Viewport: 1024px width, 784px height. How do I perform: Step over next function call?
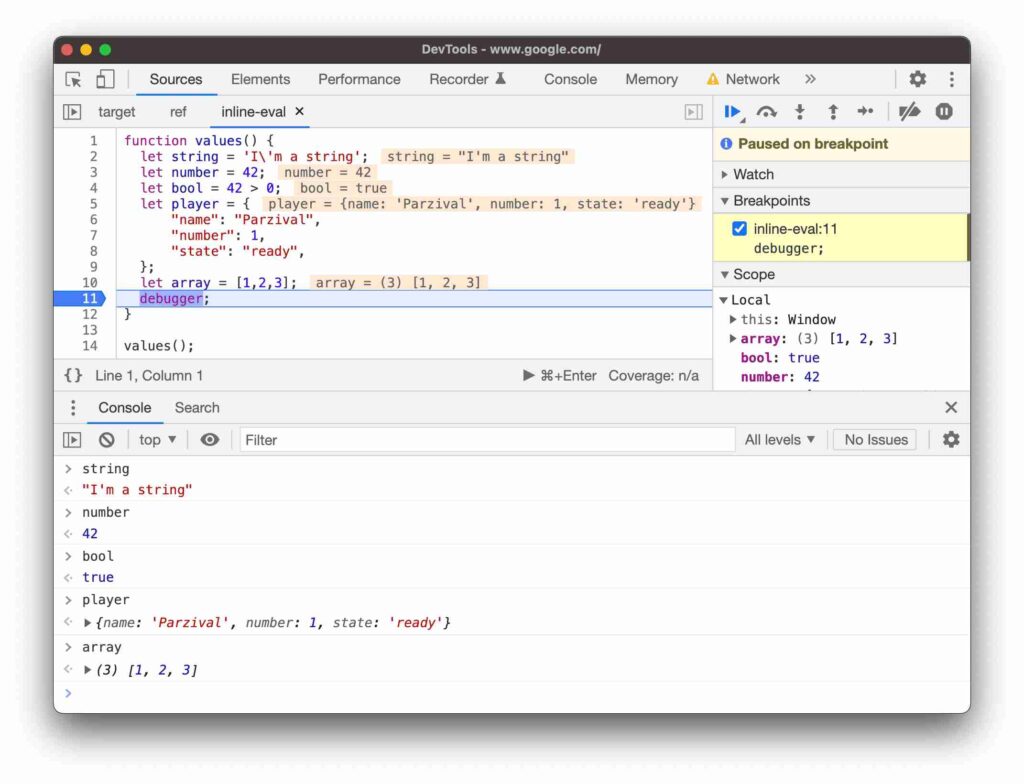click(x=767, y=112)
